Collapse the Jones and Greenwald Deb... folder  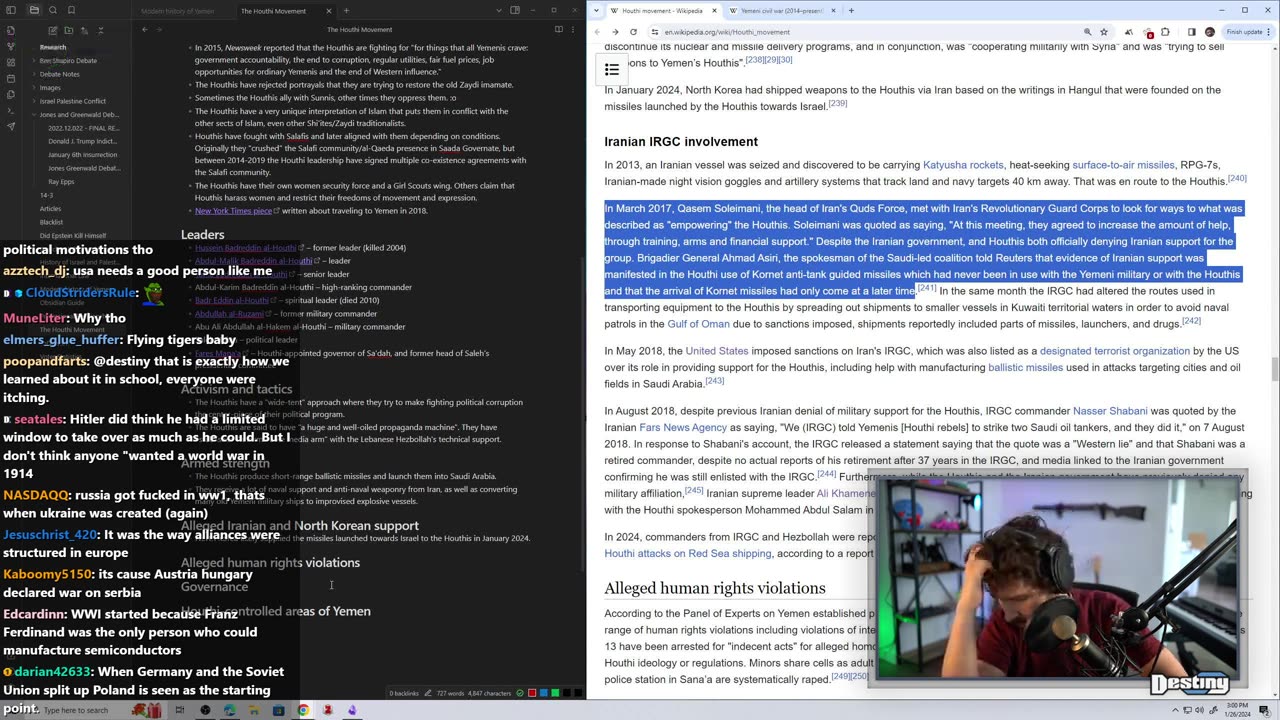pos(78,115)
